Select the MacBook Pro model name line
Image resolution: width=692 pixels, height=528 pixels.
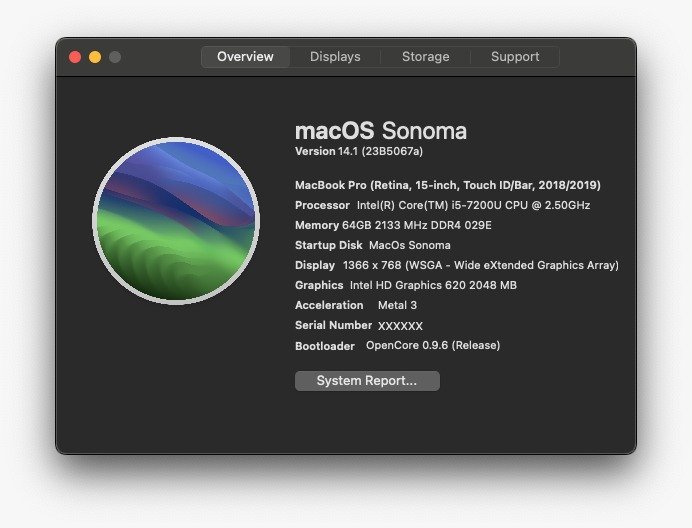(448, 185)
